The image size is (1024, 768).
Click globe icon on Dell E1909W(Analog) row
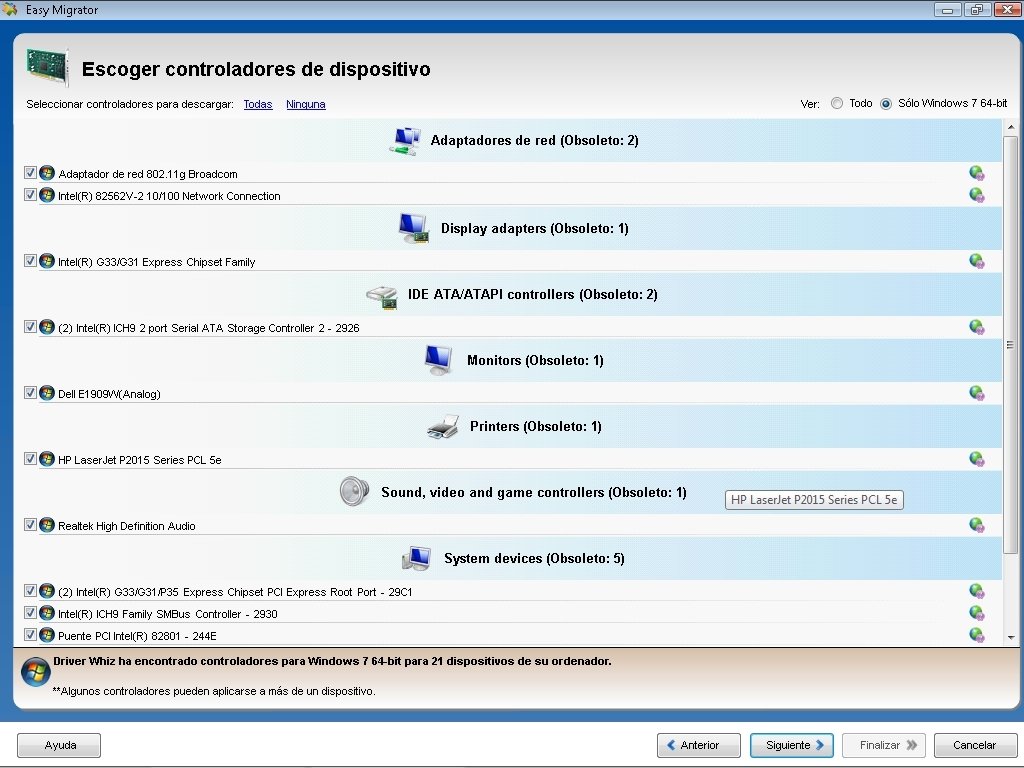pos(977,393)
